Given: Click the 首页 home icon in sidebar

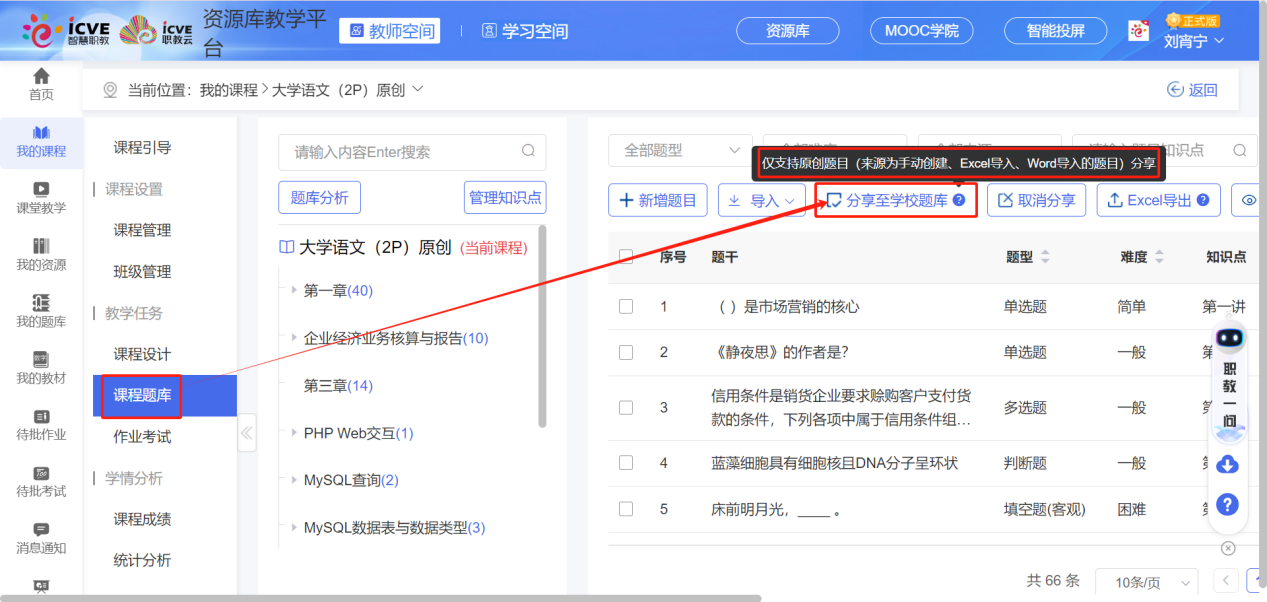Looking at the screenshot, I should [x=41, y=83].
